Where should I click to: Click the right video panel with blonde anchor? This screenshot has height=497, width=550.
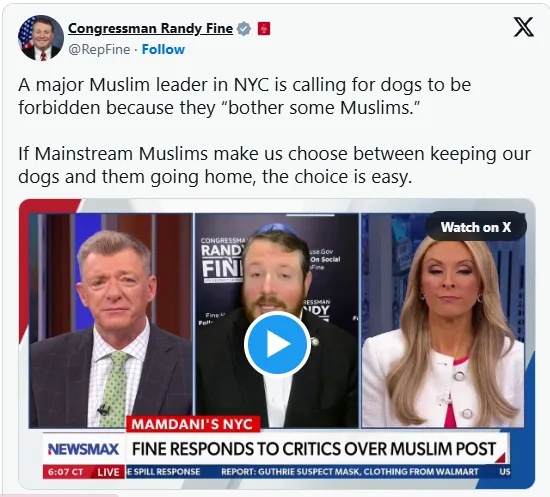pyautogui.click(x=443, y=320)
